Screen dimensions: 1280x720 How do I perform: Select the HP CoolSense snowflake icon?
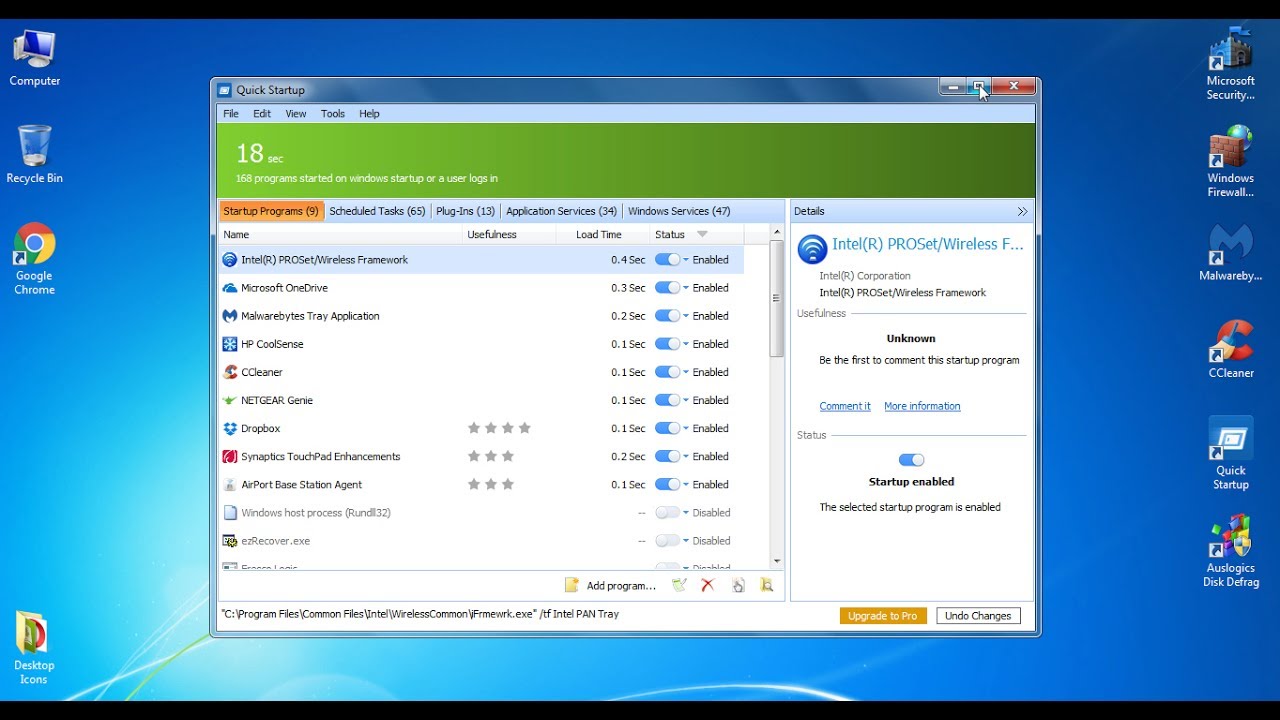click(x=230, y=344)
